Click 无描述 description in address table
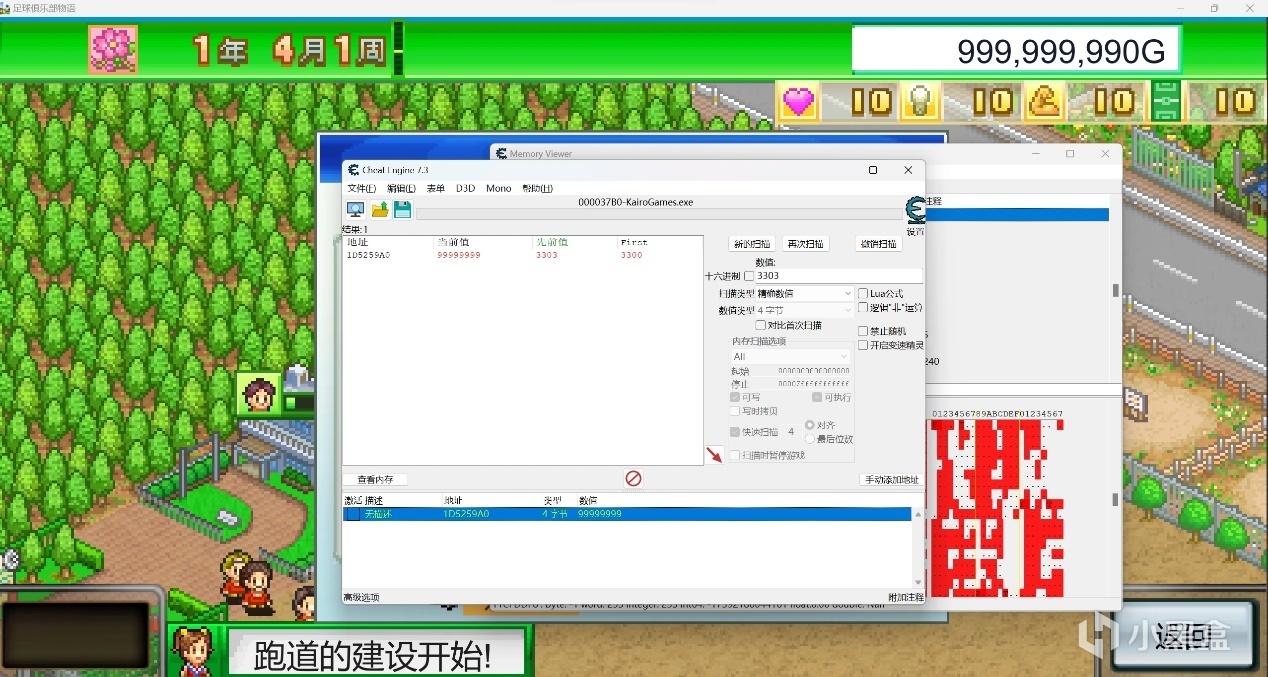The image size is (1268, 677). (x=378, y=514)
